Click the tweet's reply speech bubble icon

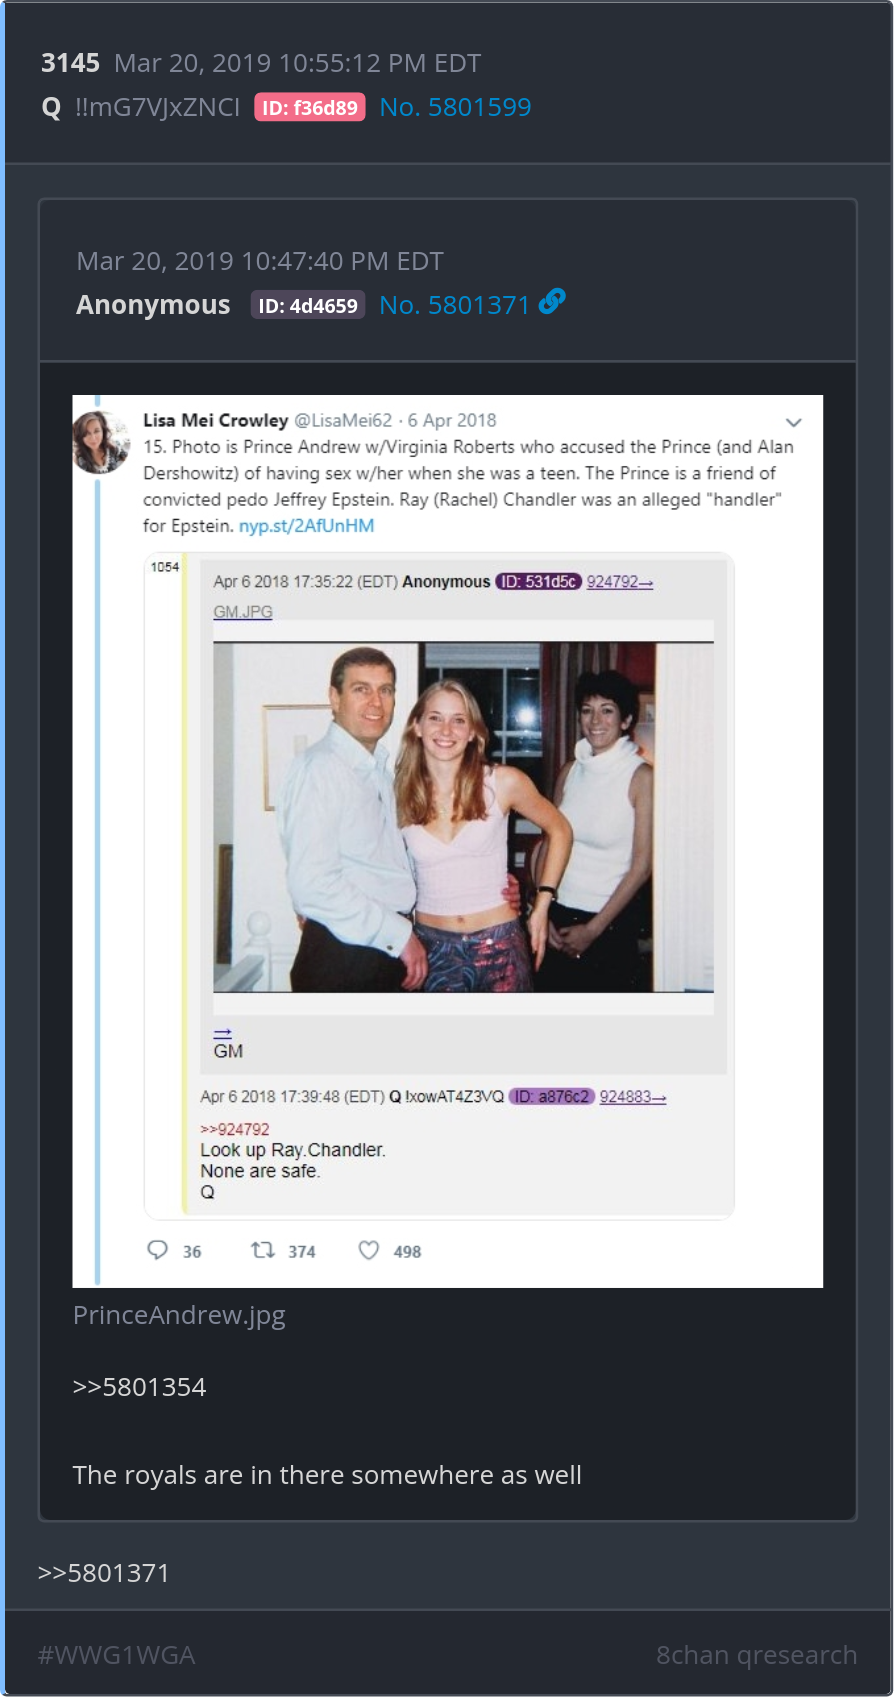coord(158,1250)
